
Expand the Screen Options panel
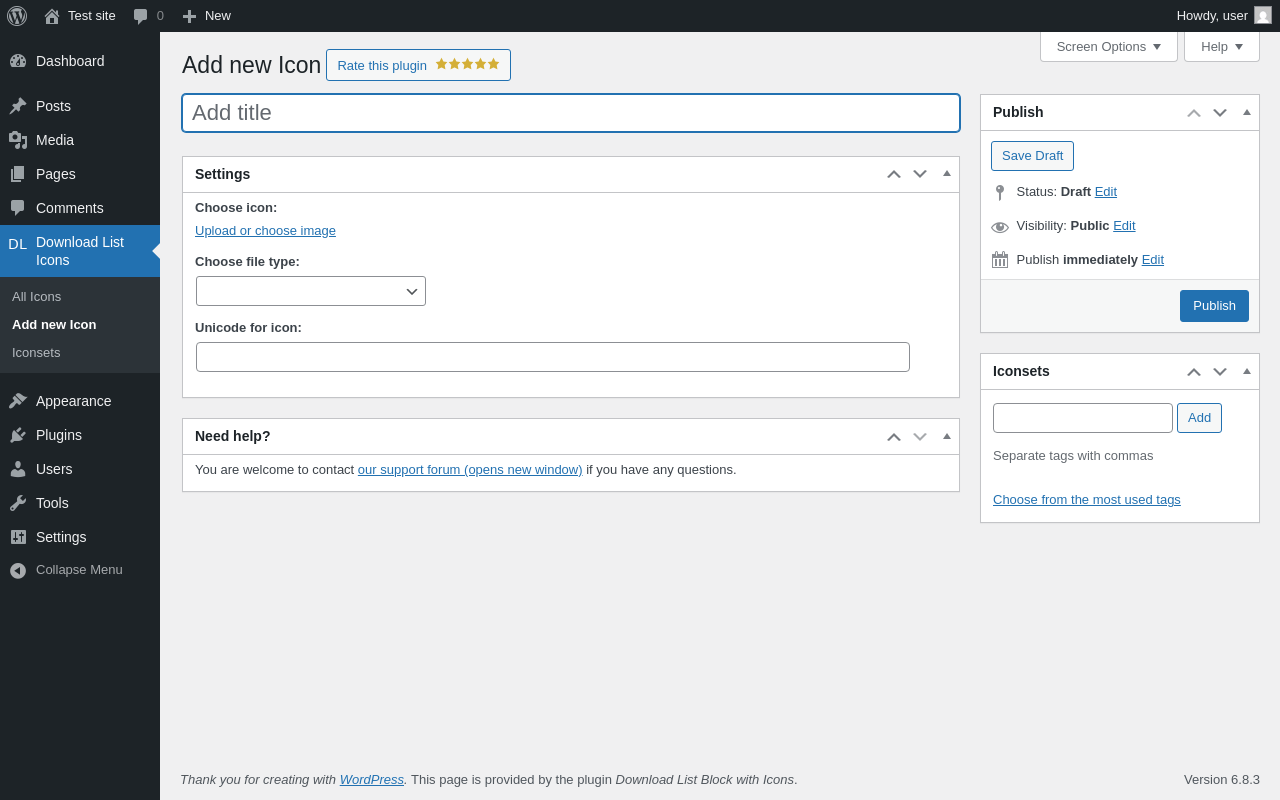pyautogui.click(x=1108, y=47)
